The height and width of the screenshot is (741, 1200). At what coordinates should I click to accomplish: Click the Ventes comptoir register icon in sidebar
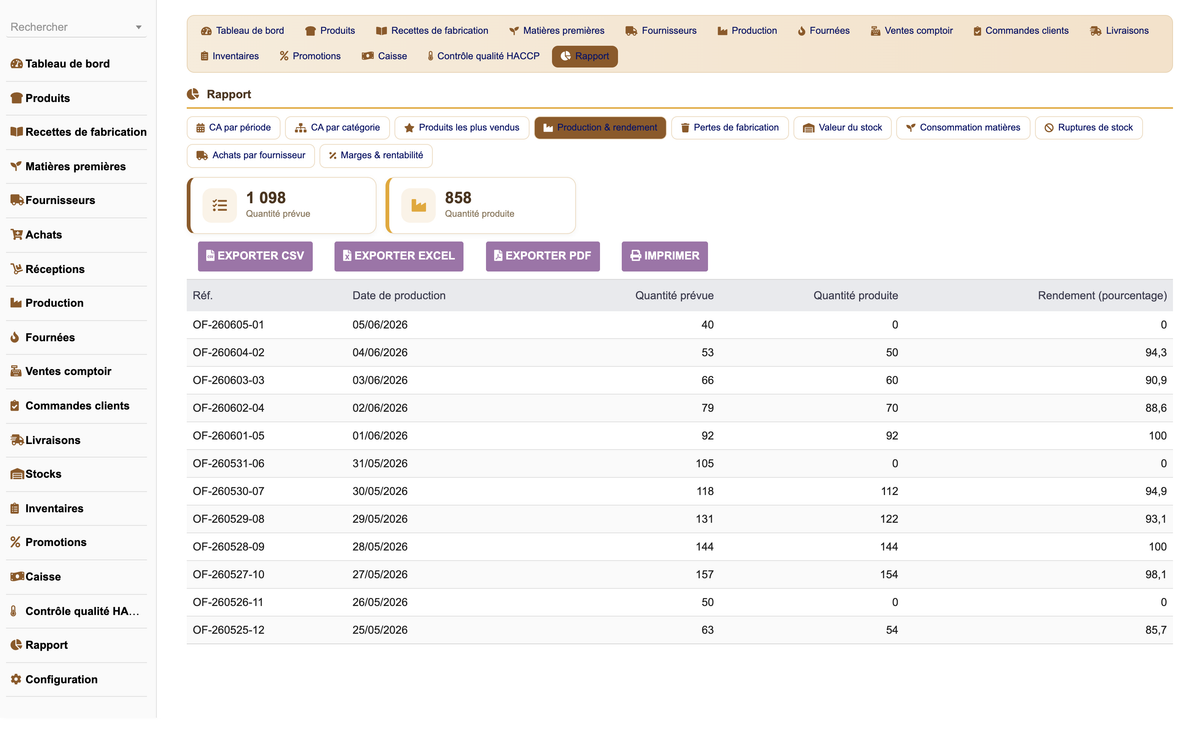tap(16, 371)
